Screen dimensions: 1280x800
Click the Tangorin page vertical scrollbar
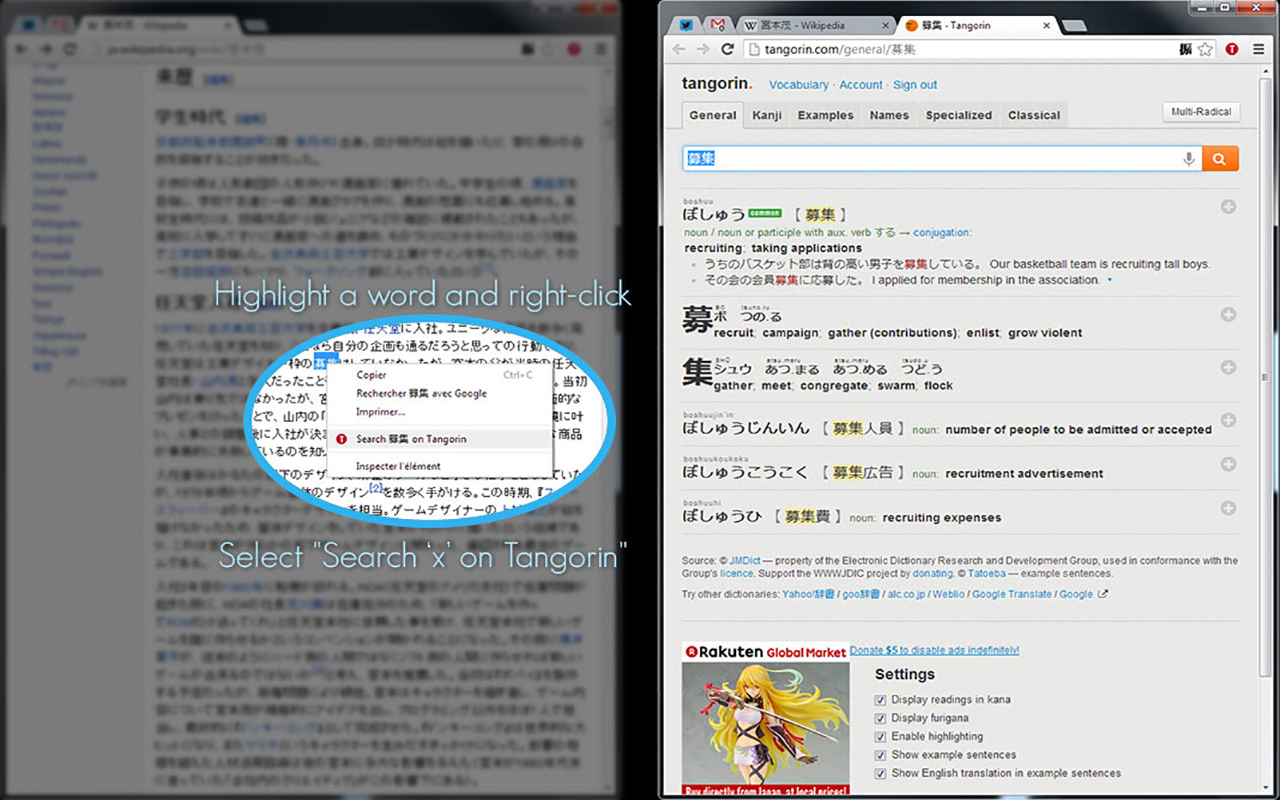pyautogui.click(x=1265, y=378)
